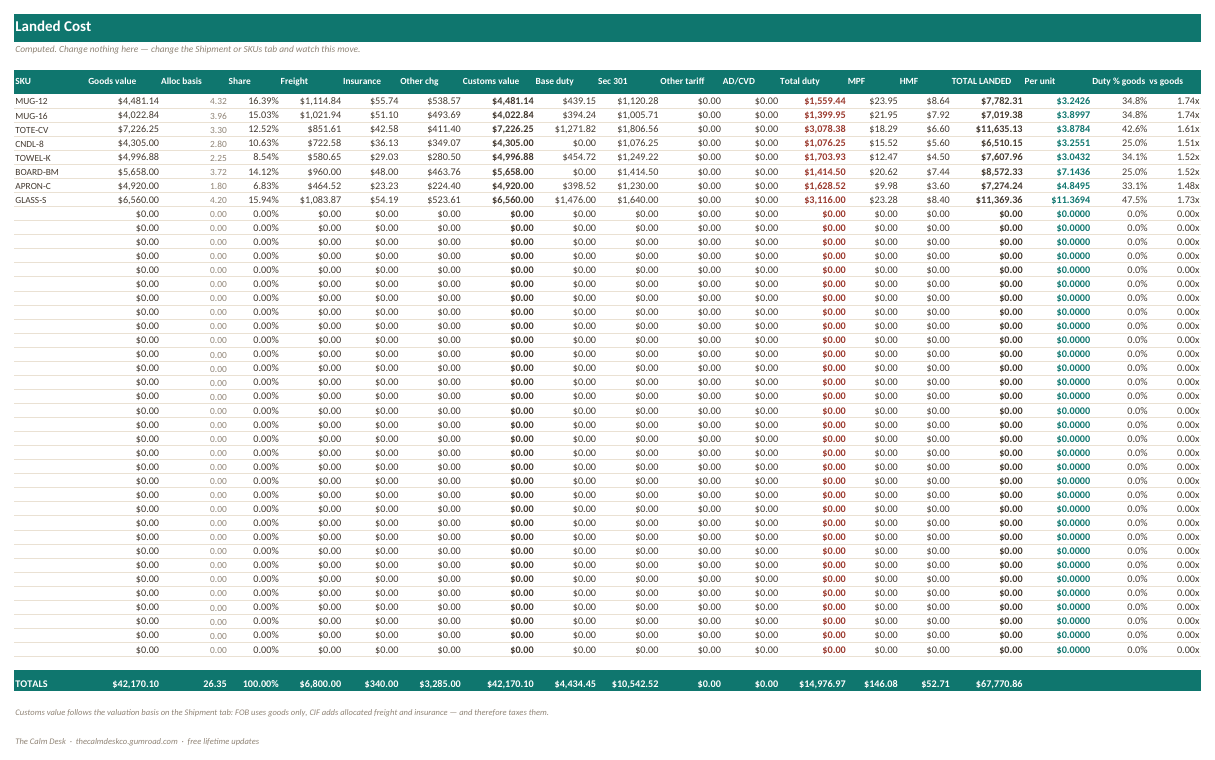Click TOWEL-K insurance $29.03
The width and height of the screenshot is (1215, 760).
[x=383, y=157]
